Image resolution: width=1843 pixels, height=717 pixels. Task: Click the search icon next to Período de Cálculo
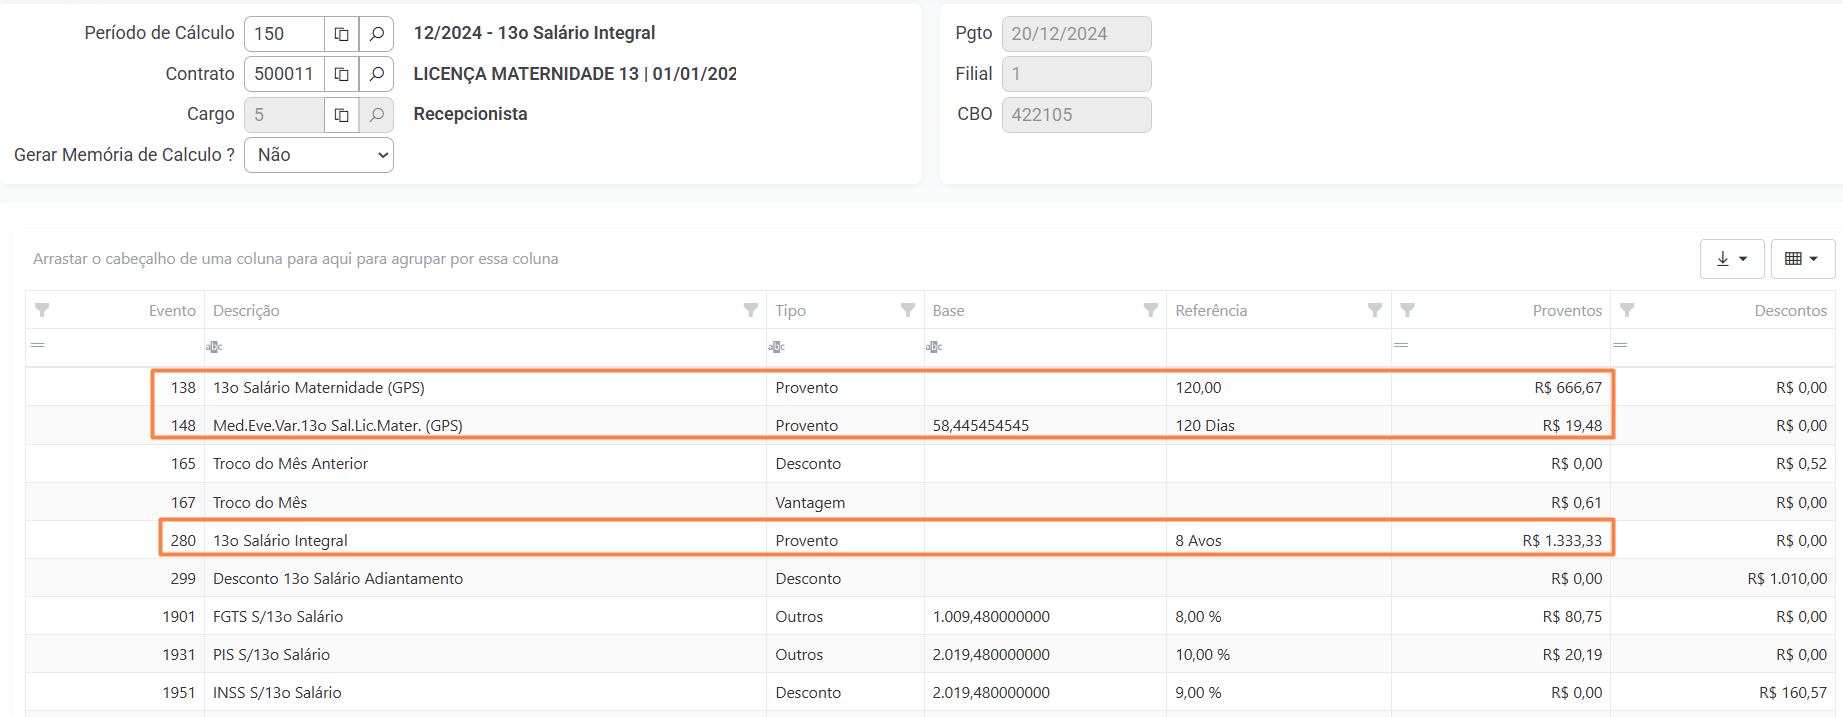(376, 34)
